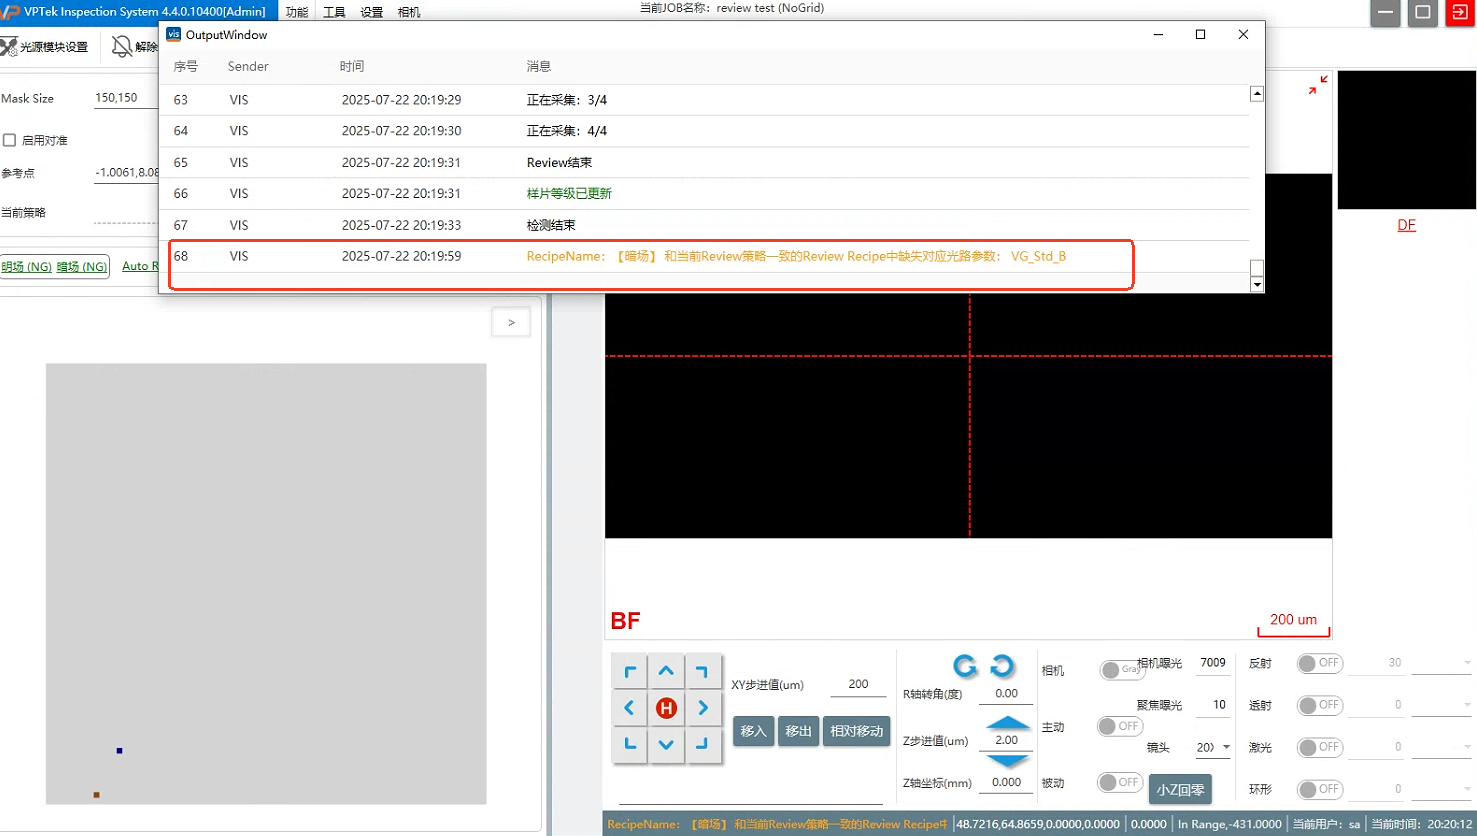This screenshot has height=836, width=1477.
Task: Click the OutputWindow scroll down arrow
Action: 1257,285
